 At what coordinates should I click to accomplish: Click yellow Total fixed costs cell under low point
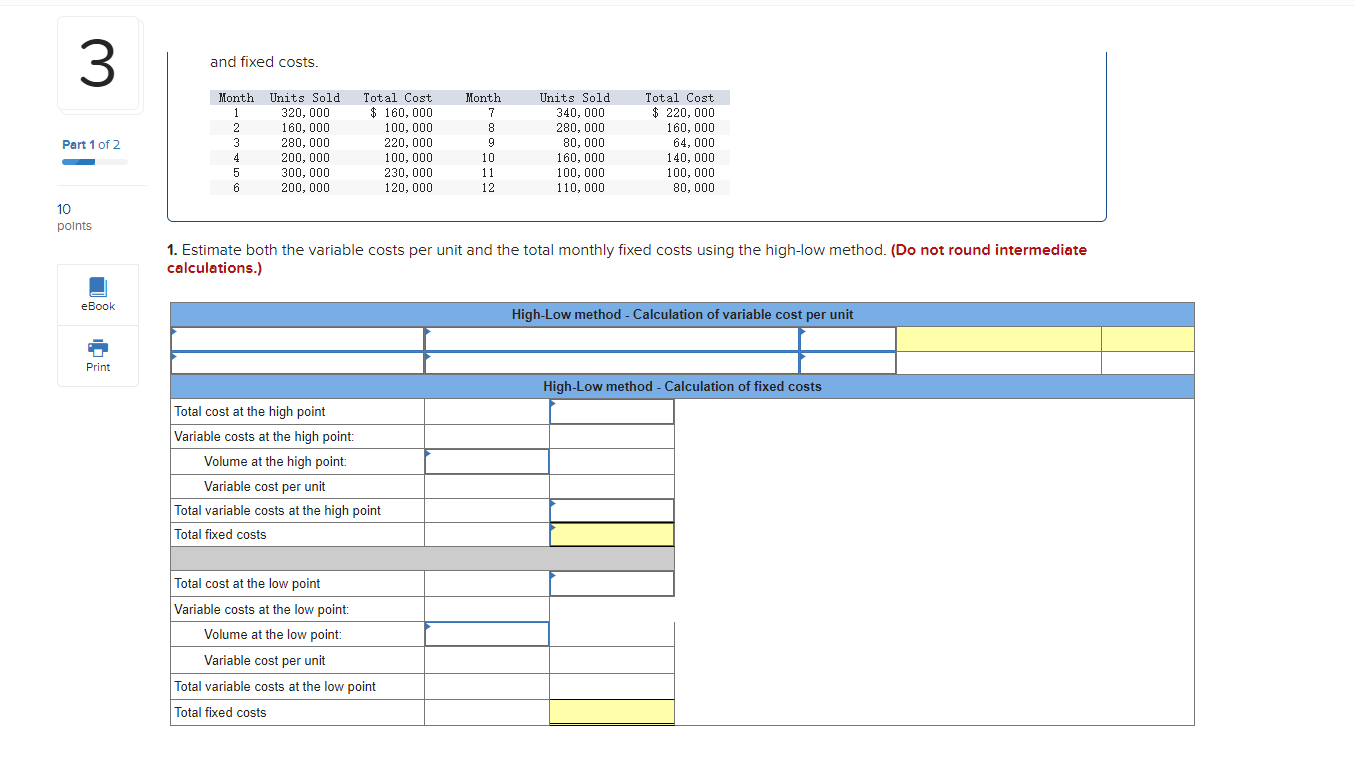[x=611, y=712]
